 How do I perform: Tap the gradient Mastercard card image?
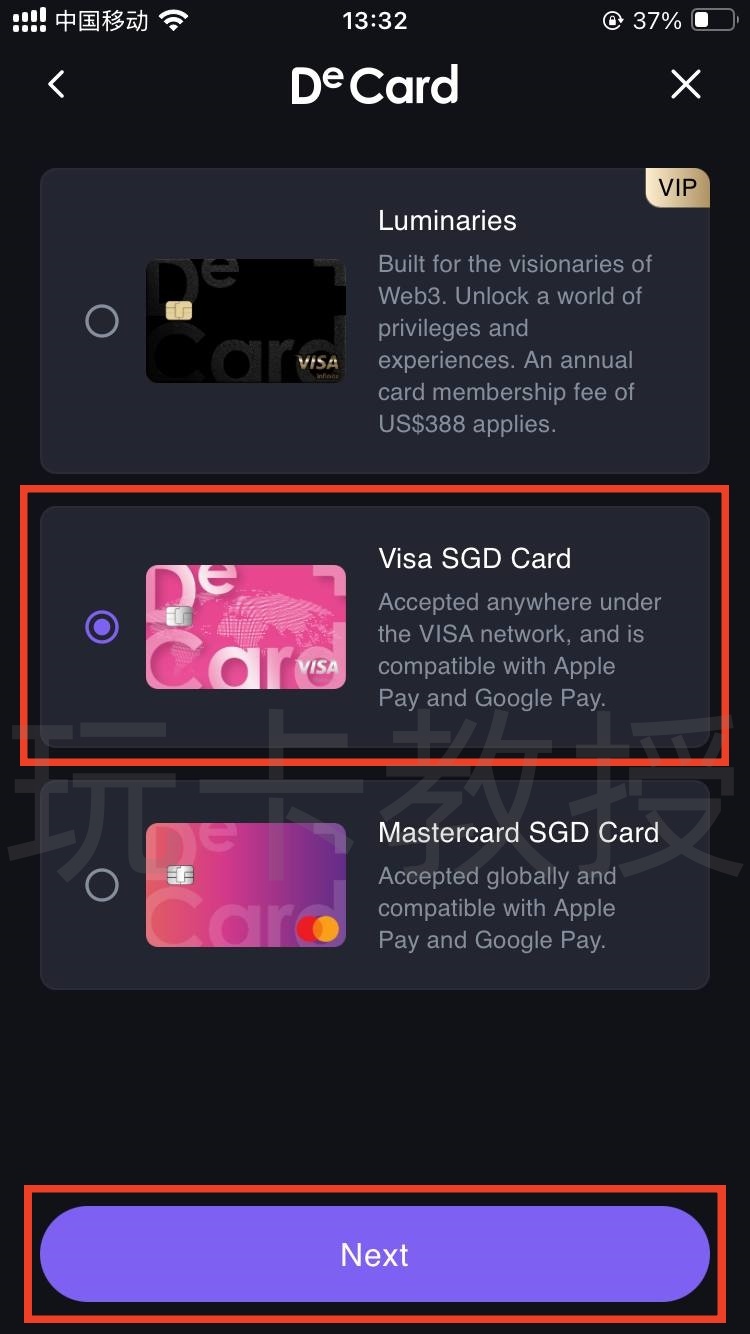246,885
